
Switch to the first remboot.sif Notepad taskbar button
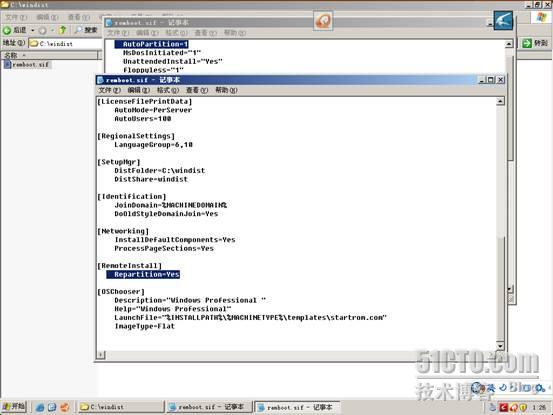[209, 407]
